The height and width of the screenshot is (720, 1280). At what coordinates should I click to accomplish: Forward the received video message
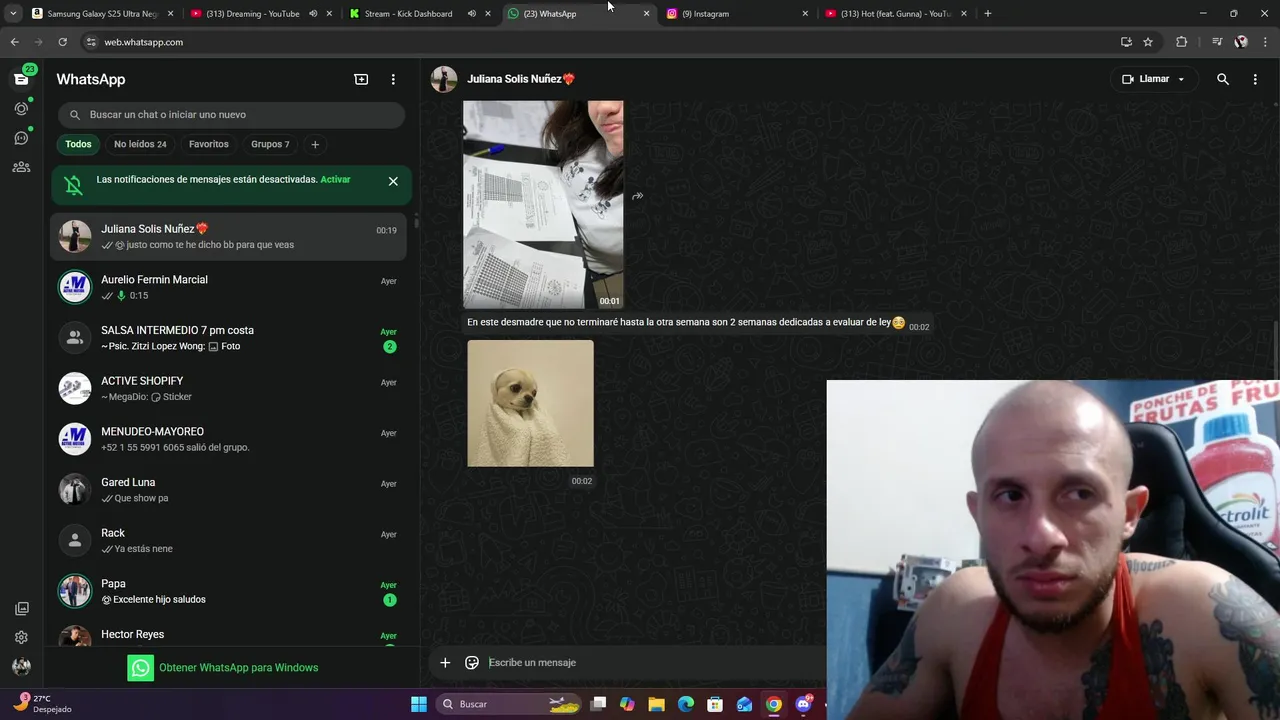[637, 196]
